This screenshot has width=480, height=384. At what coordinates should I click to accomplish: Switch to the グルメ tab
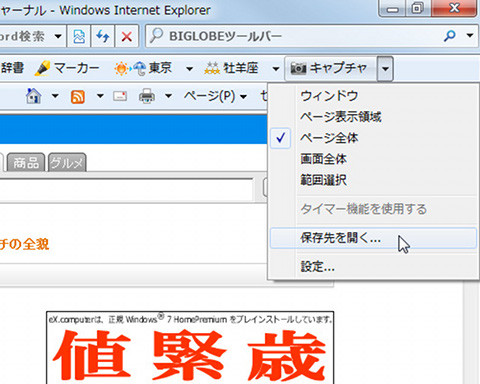(67, 163)
